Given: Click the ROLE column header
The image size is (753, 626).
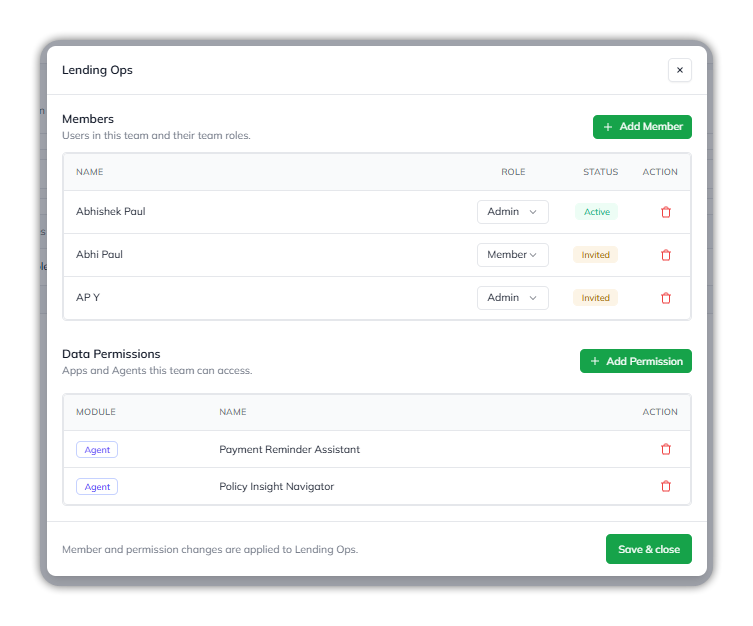Looking at the screenshot, I should click(513, 172).
